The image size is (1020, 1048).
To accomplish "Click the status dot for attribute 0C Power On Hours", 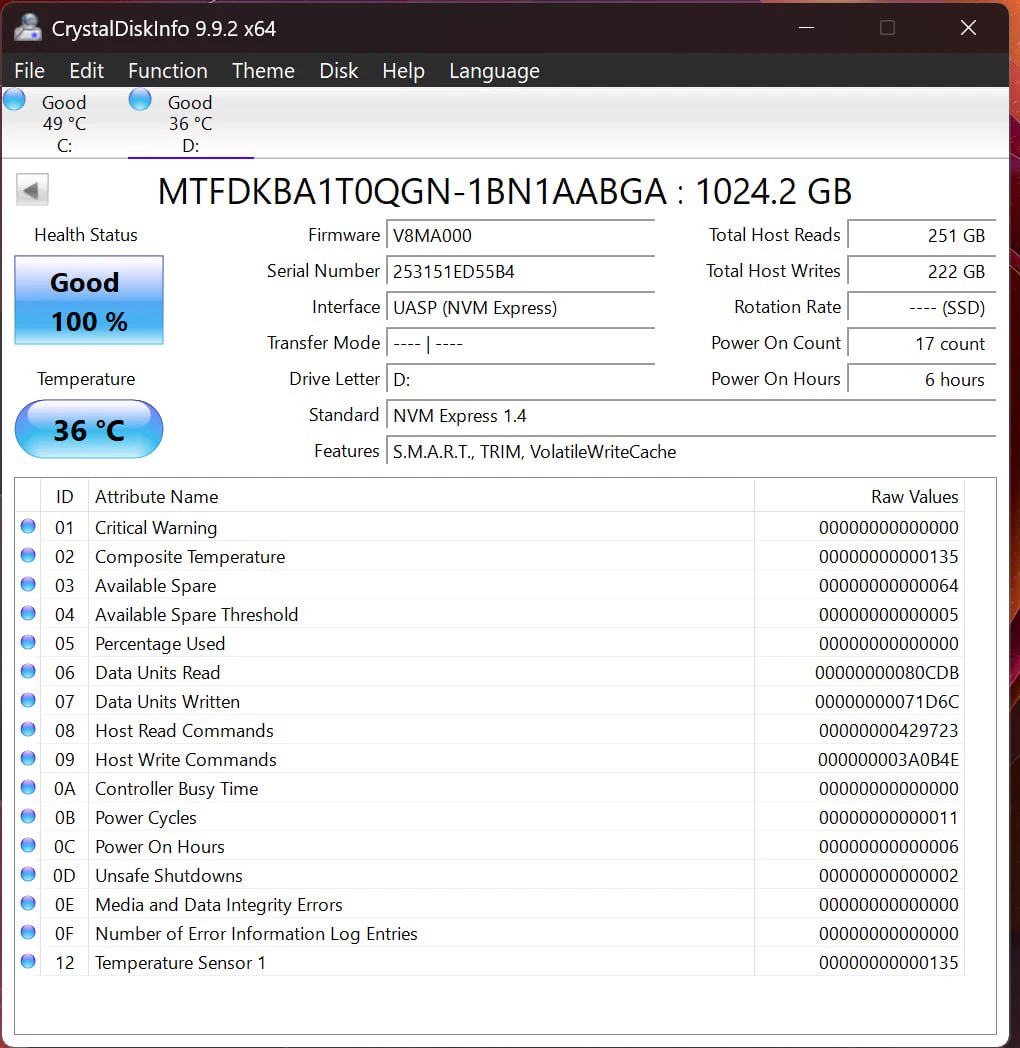I will coord(28,845).
